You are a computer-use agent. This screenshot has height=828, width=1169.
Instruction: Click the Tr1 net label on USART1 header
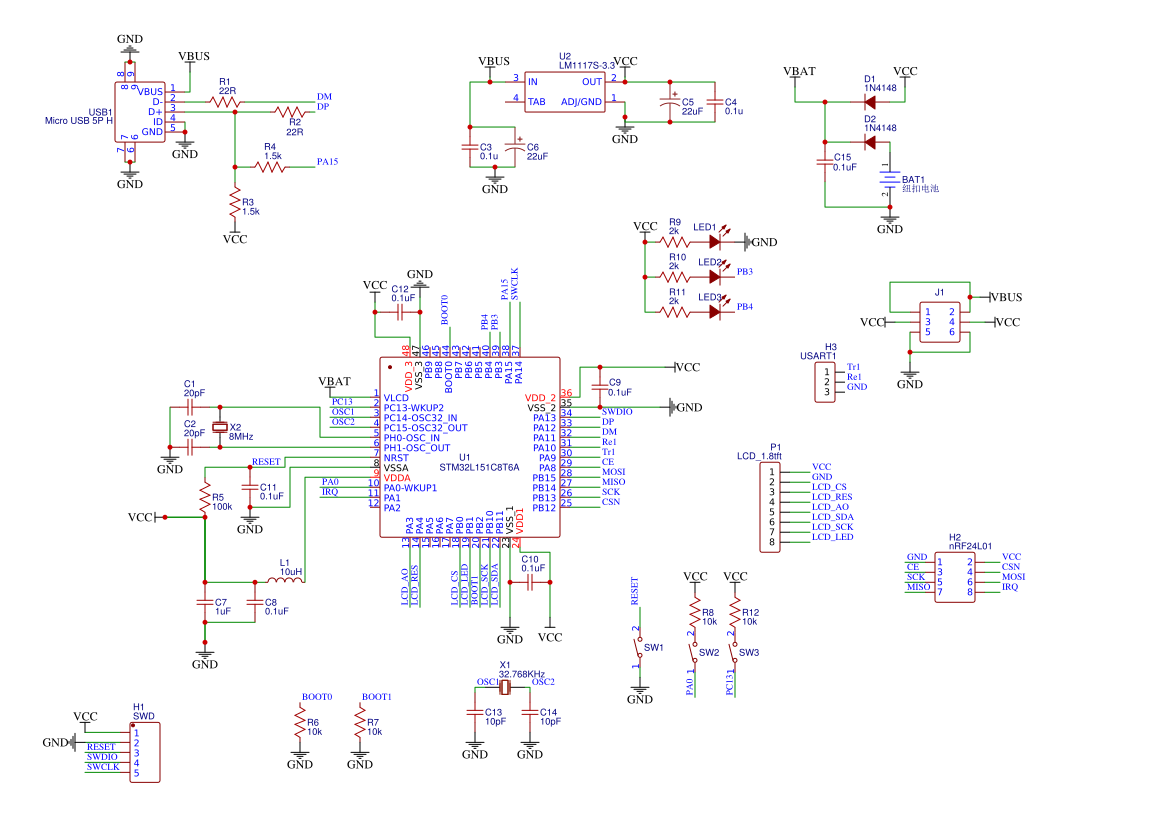tap(854, 367)
